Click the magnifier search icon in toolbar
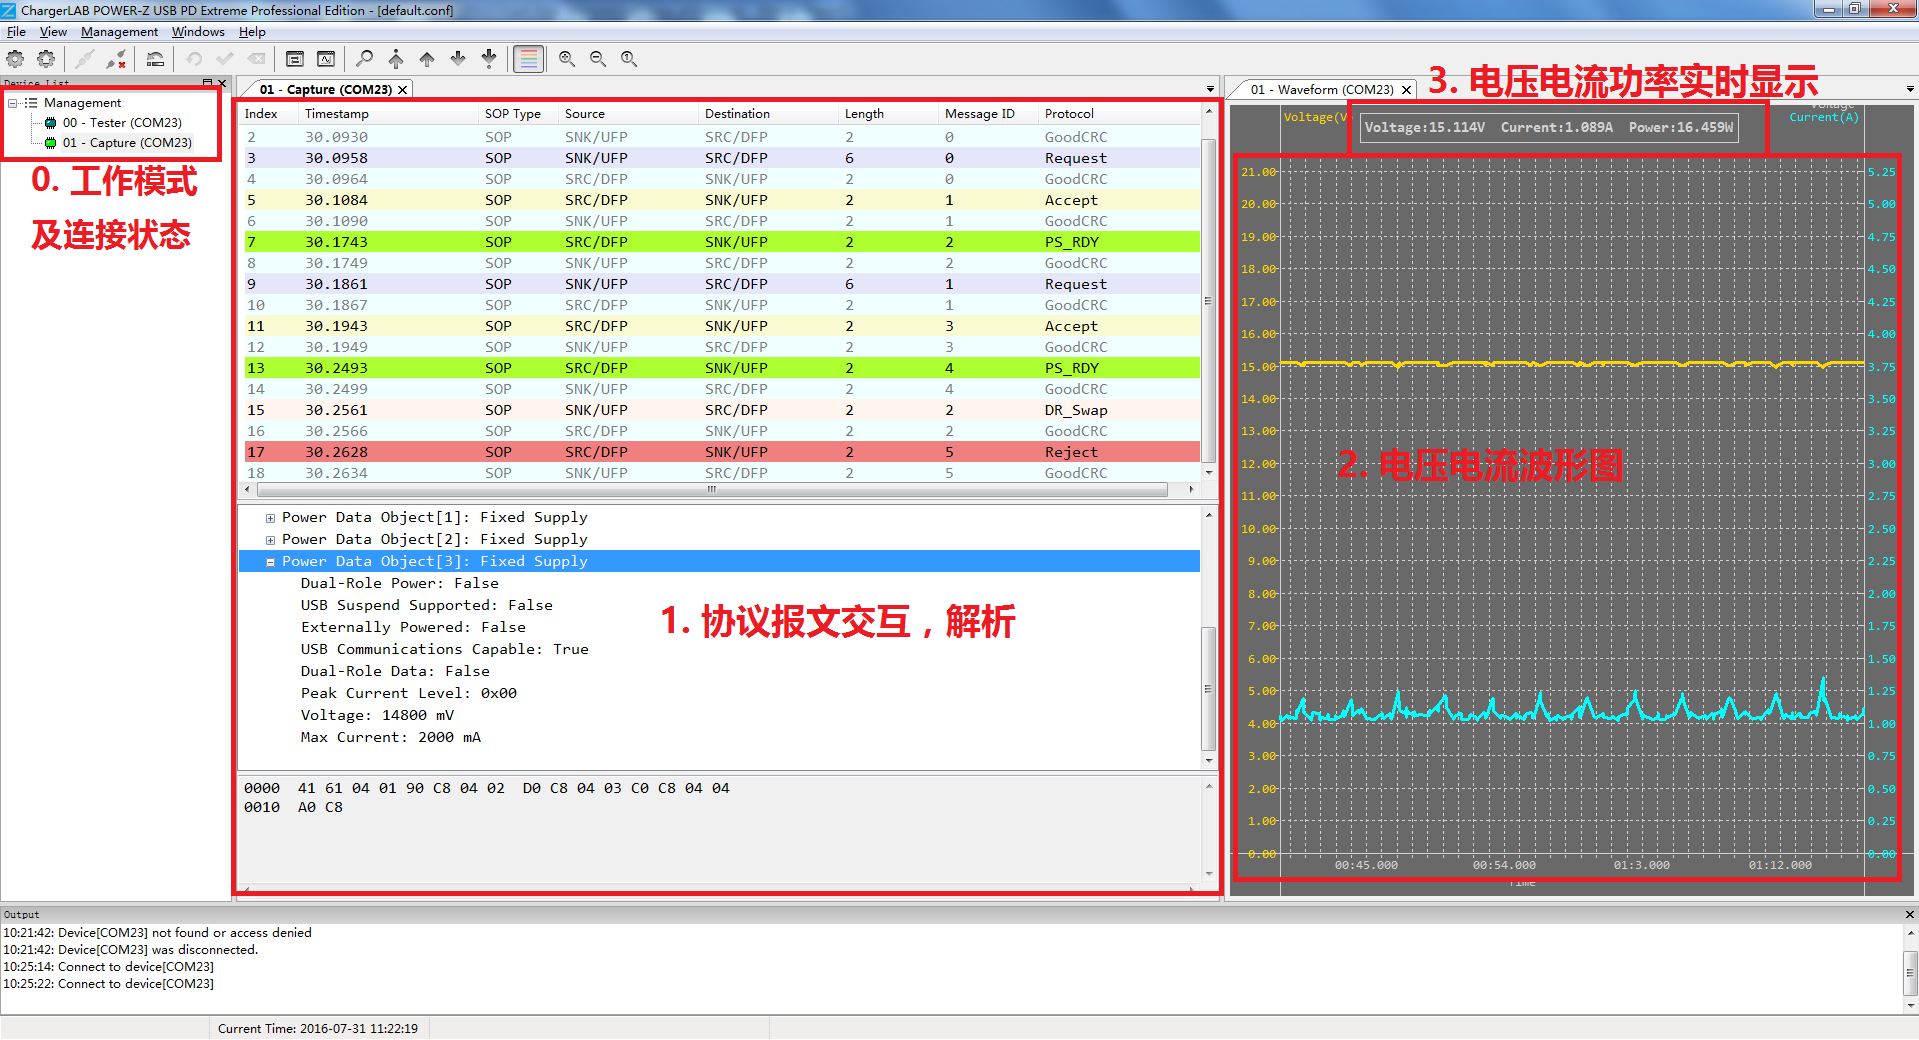Image resolution: width=1919 pixels, height=1040 pixels. click(365, 59)
